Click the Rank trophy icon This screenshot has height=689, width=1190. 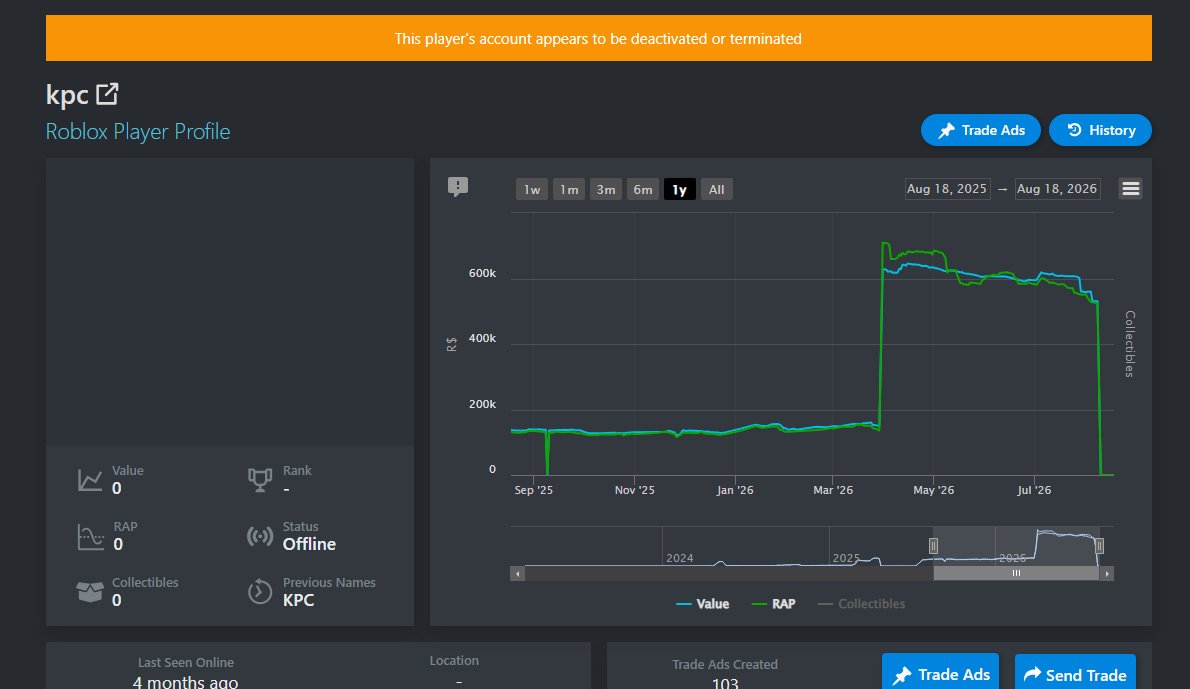260,480
